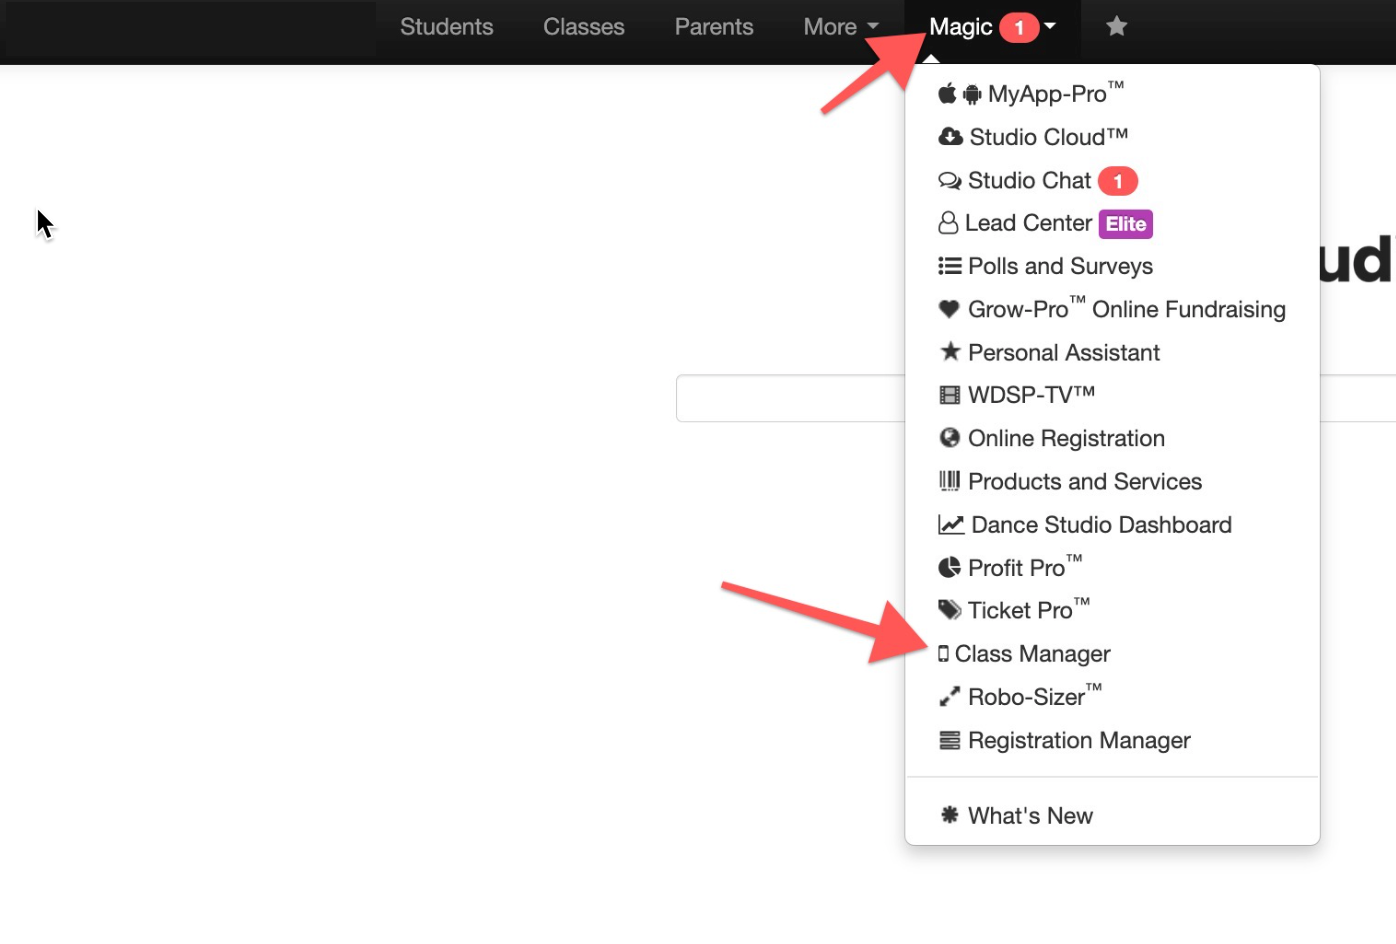Open the Parents nav item
The width and height of the screenshot is (1396, 944).
click(x=714, y=27)
